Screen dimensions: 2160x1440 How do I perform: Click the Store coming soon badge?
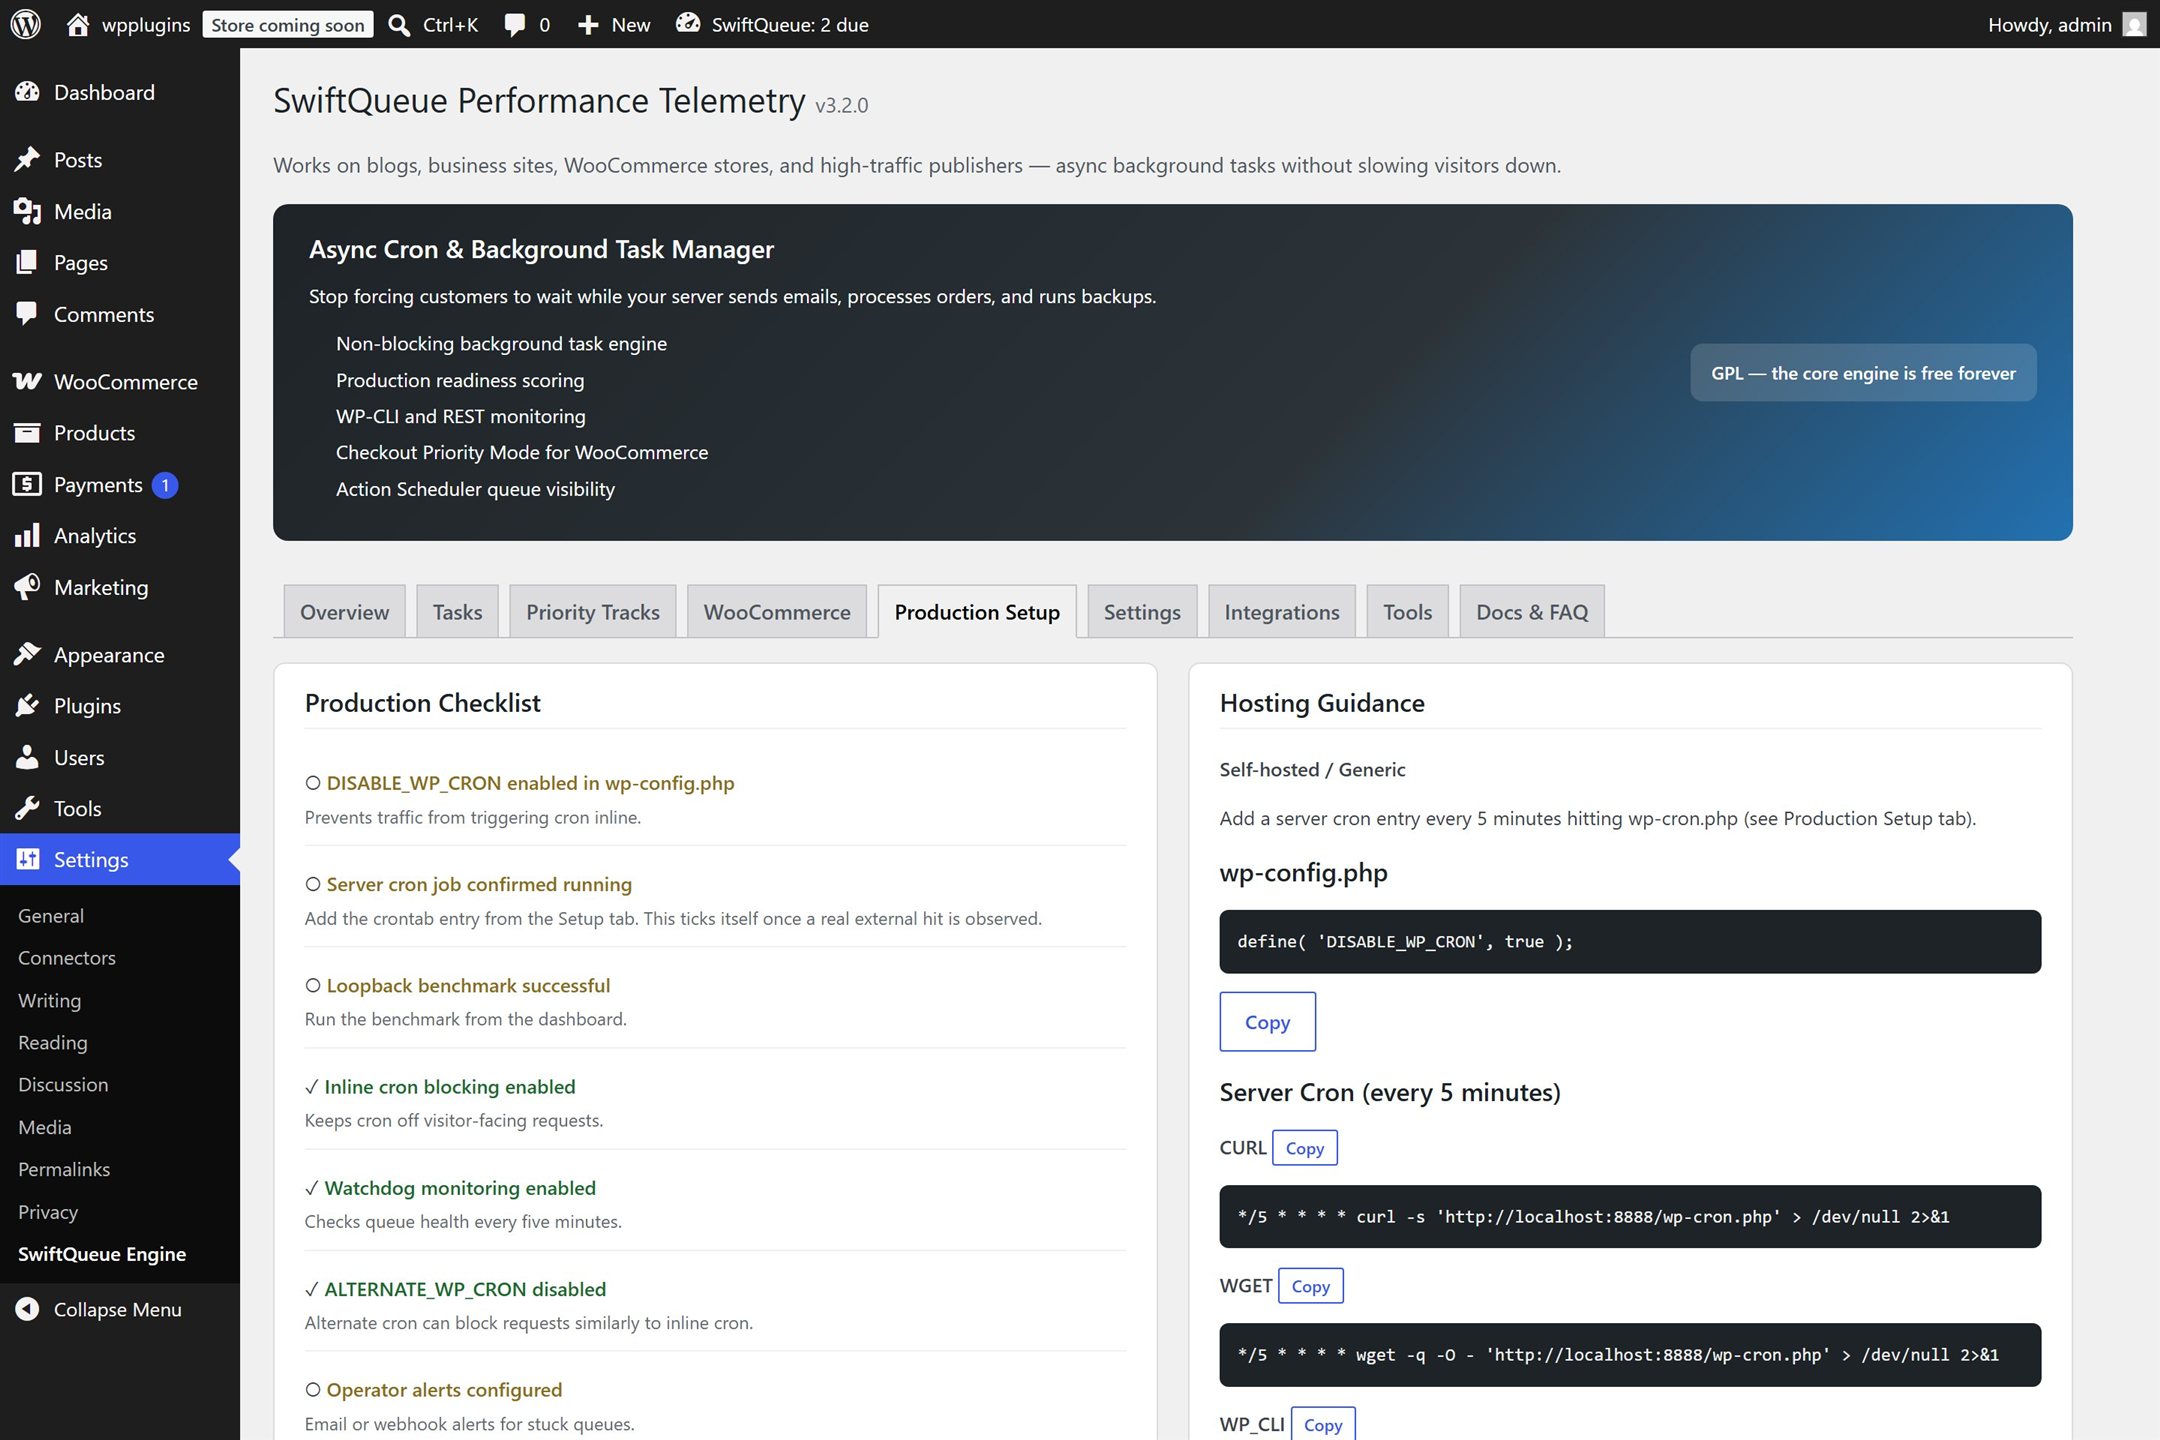tap(288, 25)
